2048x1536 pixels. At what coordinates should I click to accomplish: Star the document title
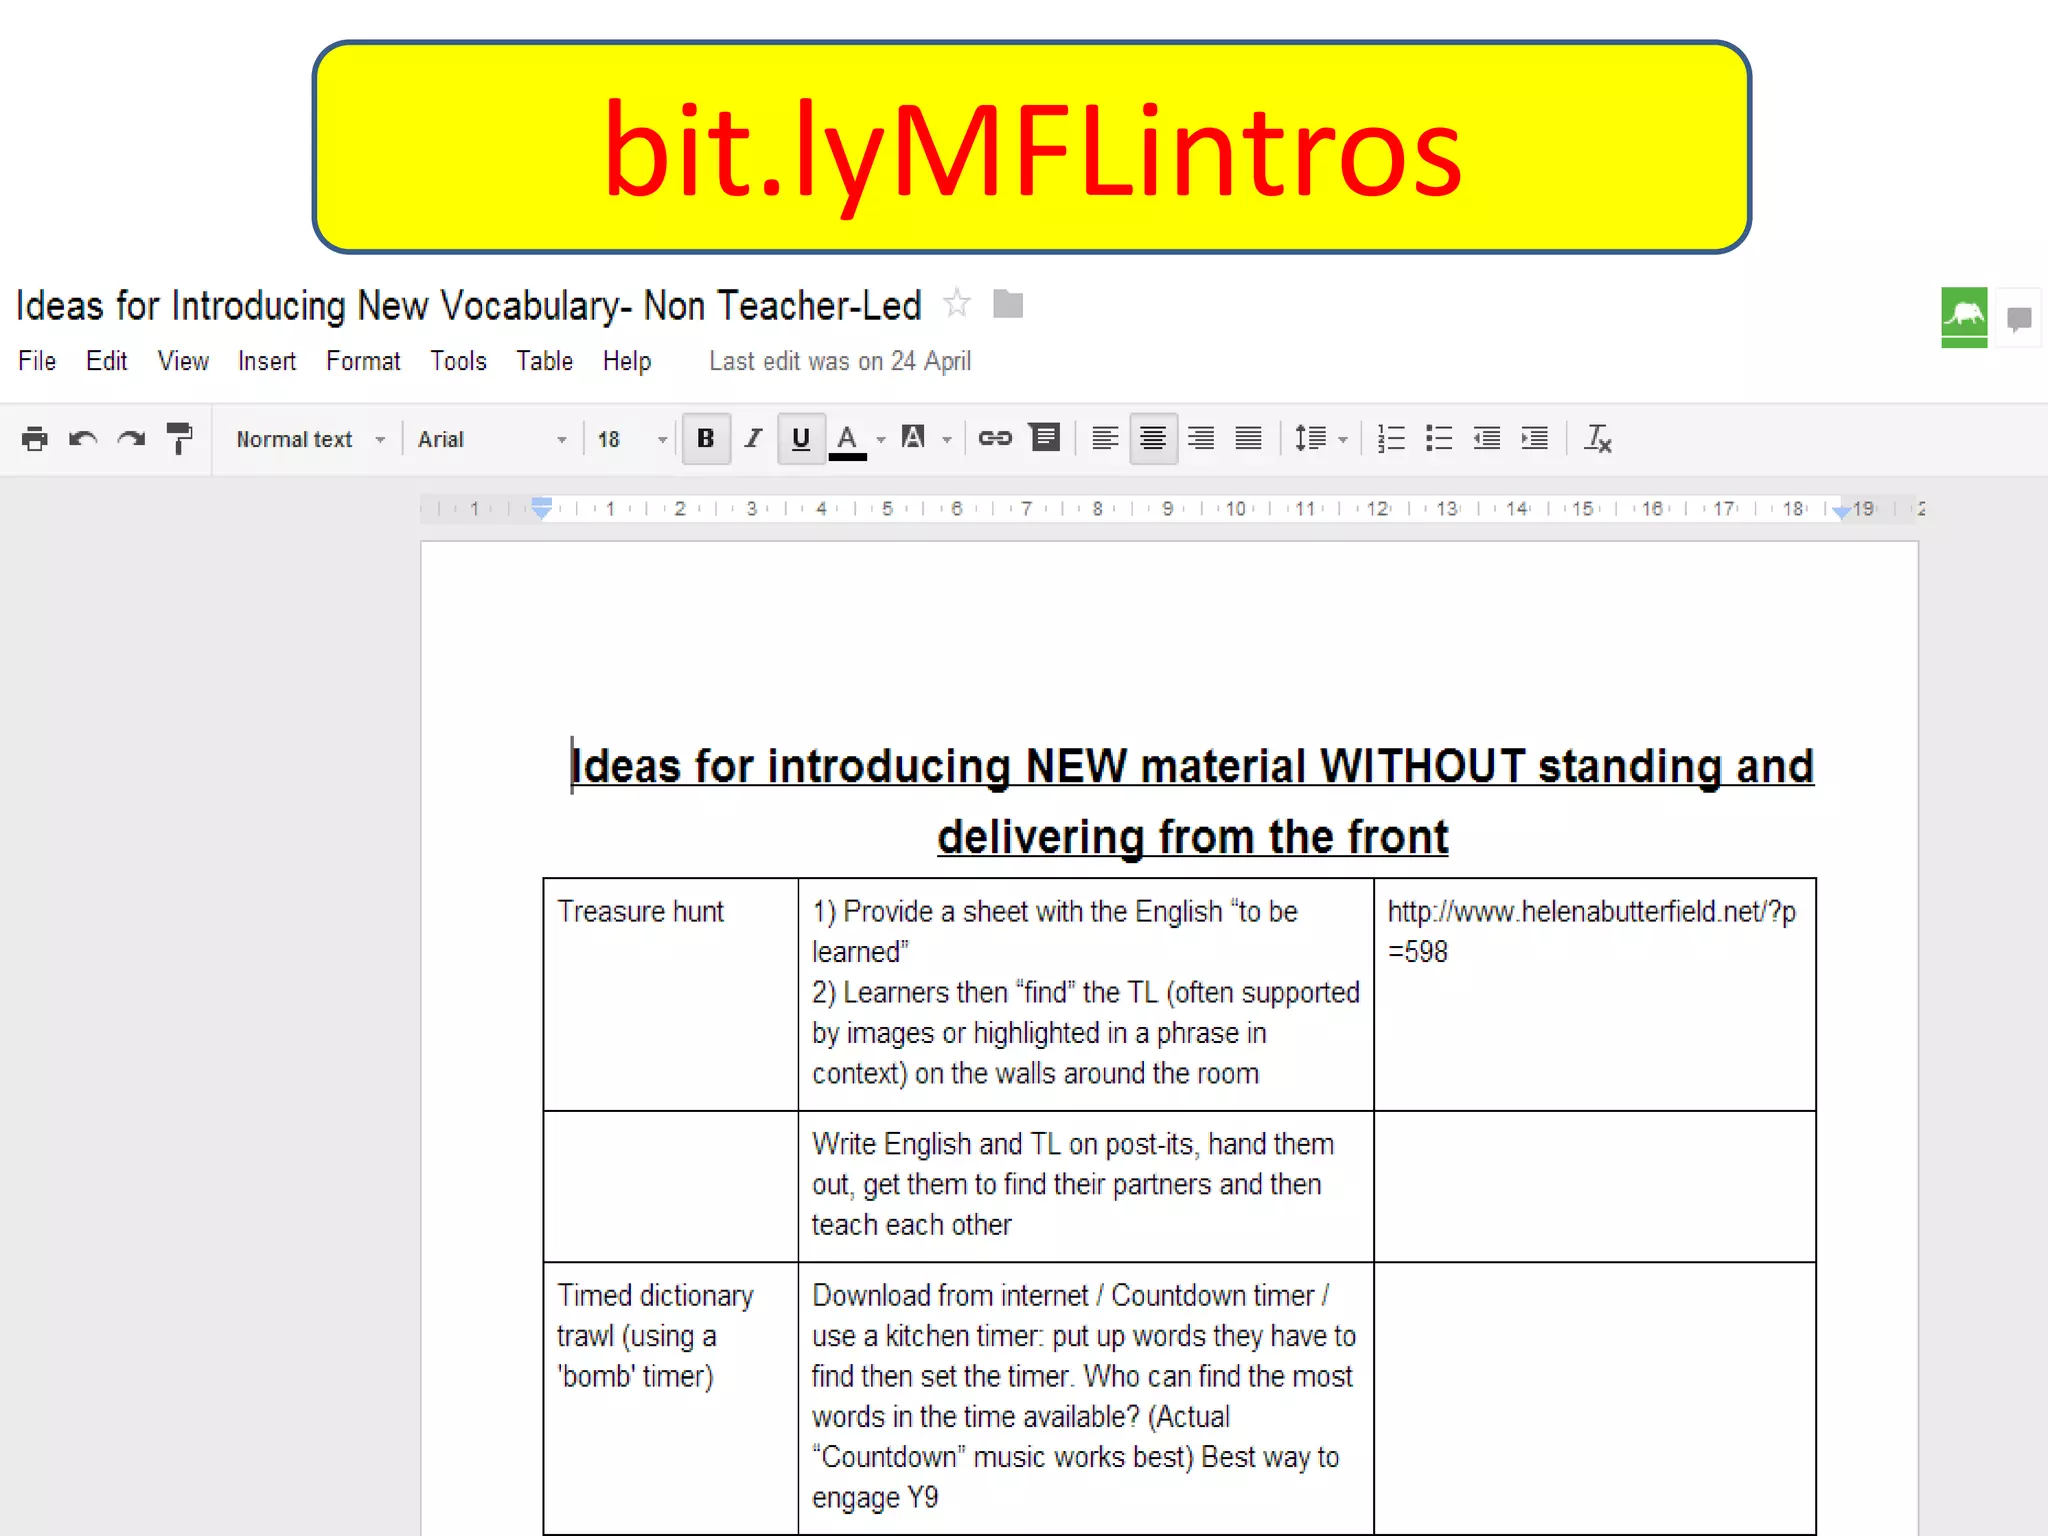(957, 303)
